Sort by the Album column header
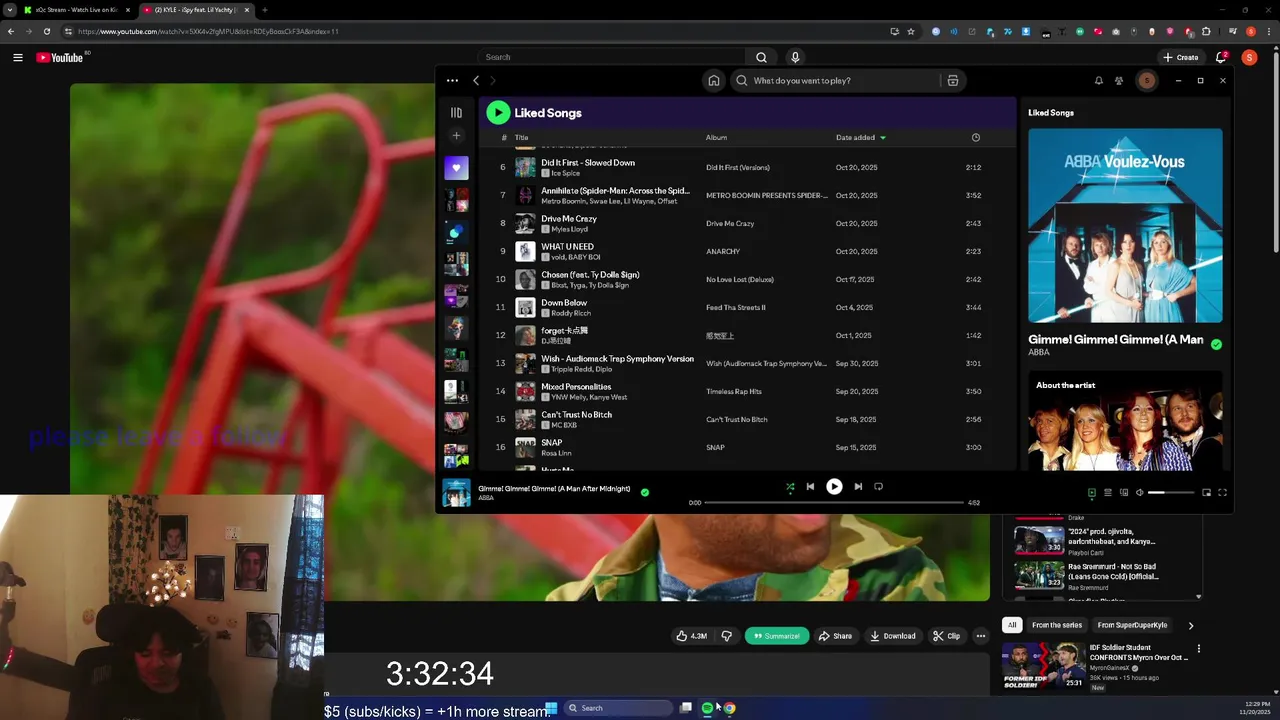 pos(716,138)
